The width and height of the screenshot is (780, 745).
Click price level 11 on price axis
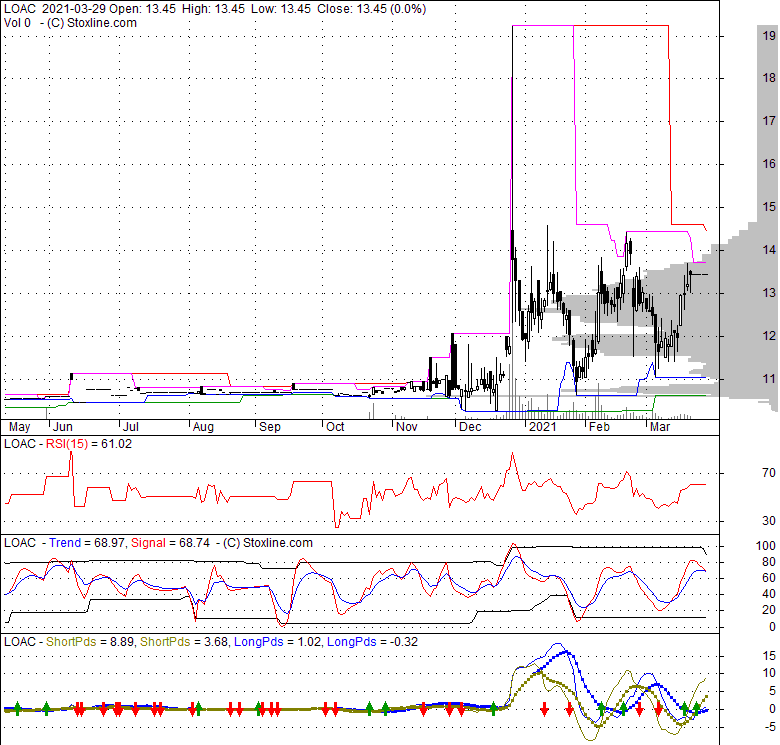point(769,378)
